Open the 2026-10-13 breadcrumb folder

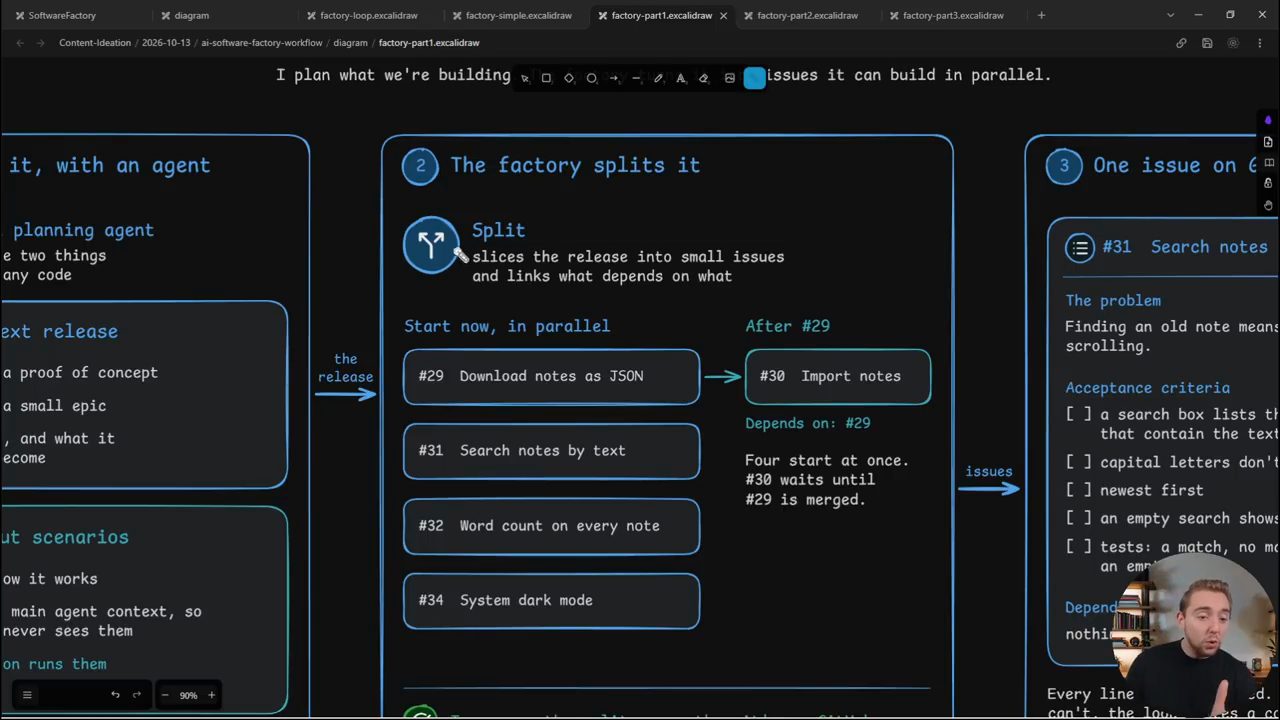pyautogui.click(x=166, y=43)
